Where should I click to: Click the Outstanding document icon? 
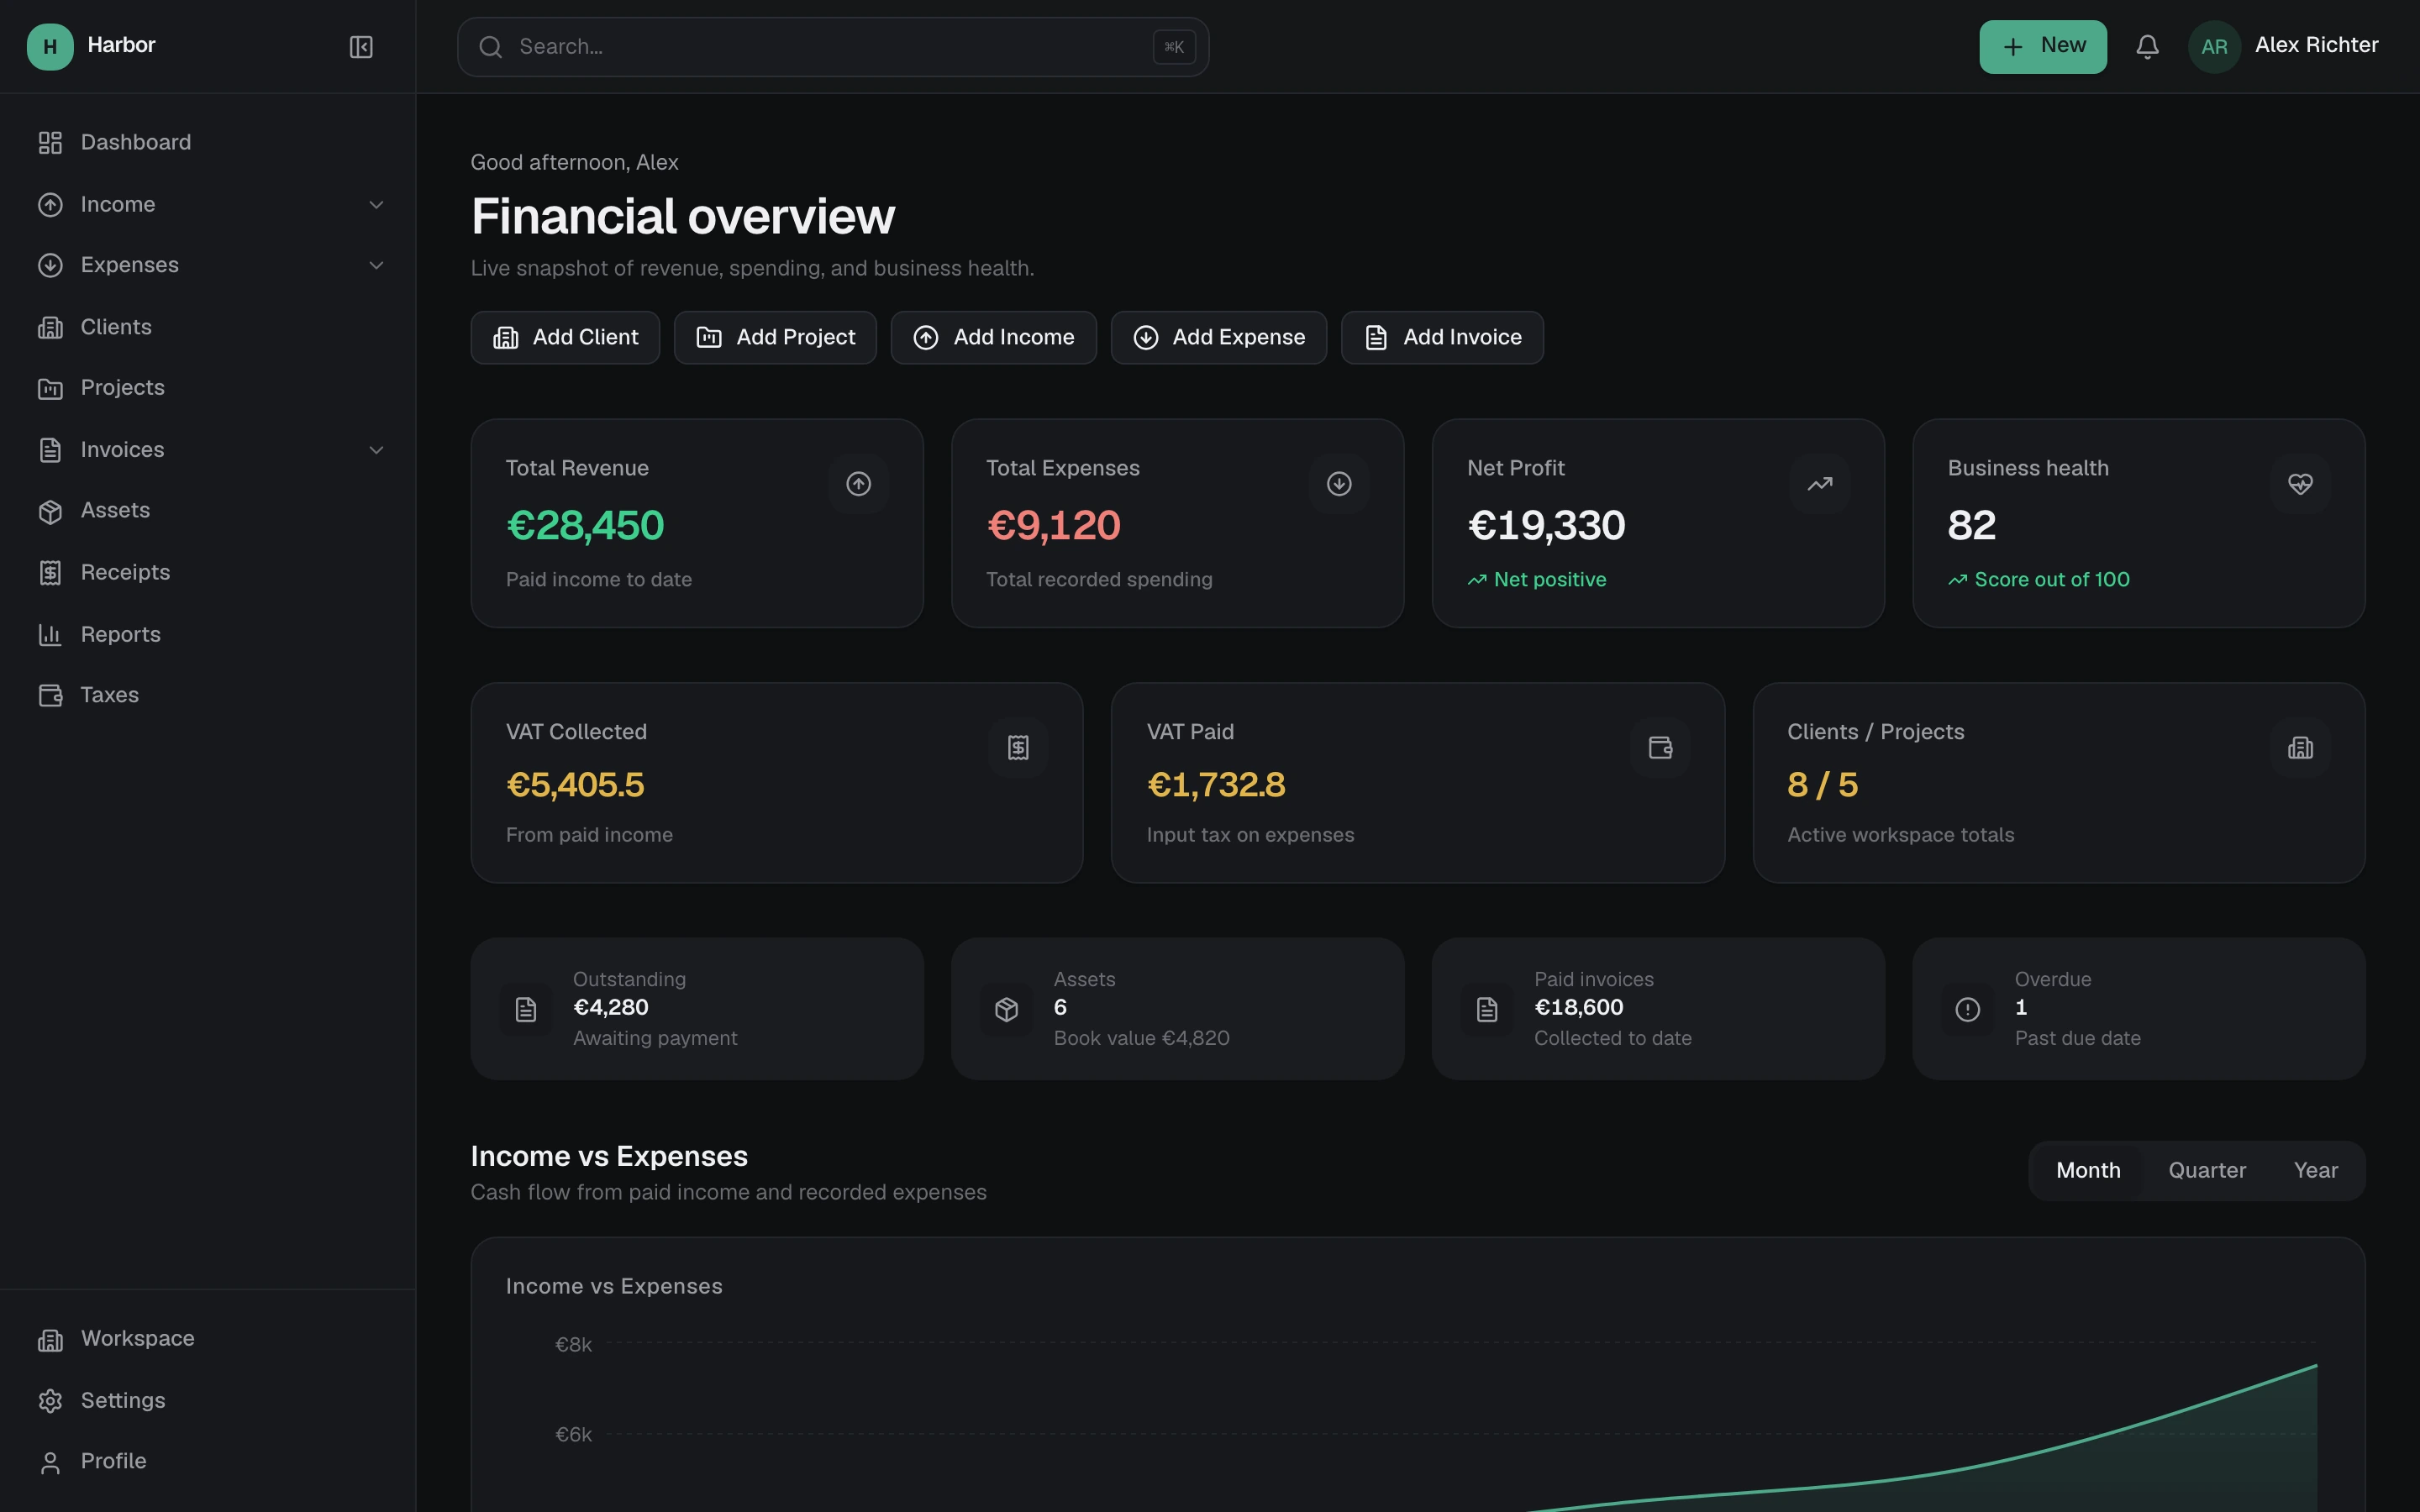(526, 1009)
